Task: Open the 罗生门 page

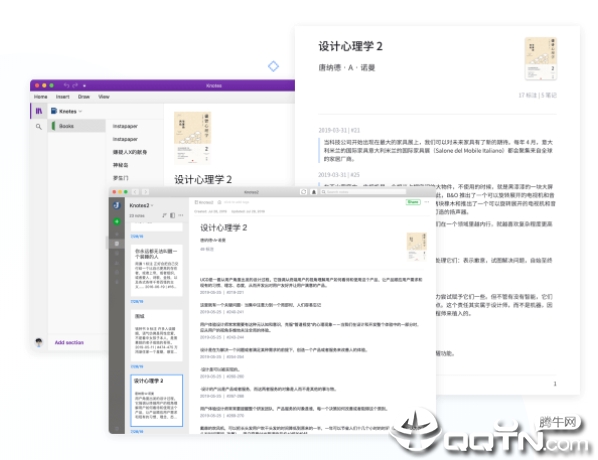Action: coord(121,178)
